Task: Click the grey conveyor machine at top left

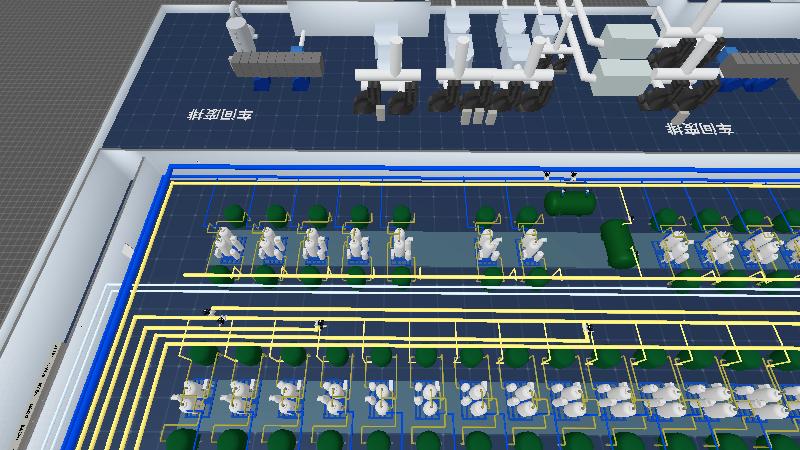Action: tap(276, 65)
